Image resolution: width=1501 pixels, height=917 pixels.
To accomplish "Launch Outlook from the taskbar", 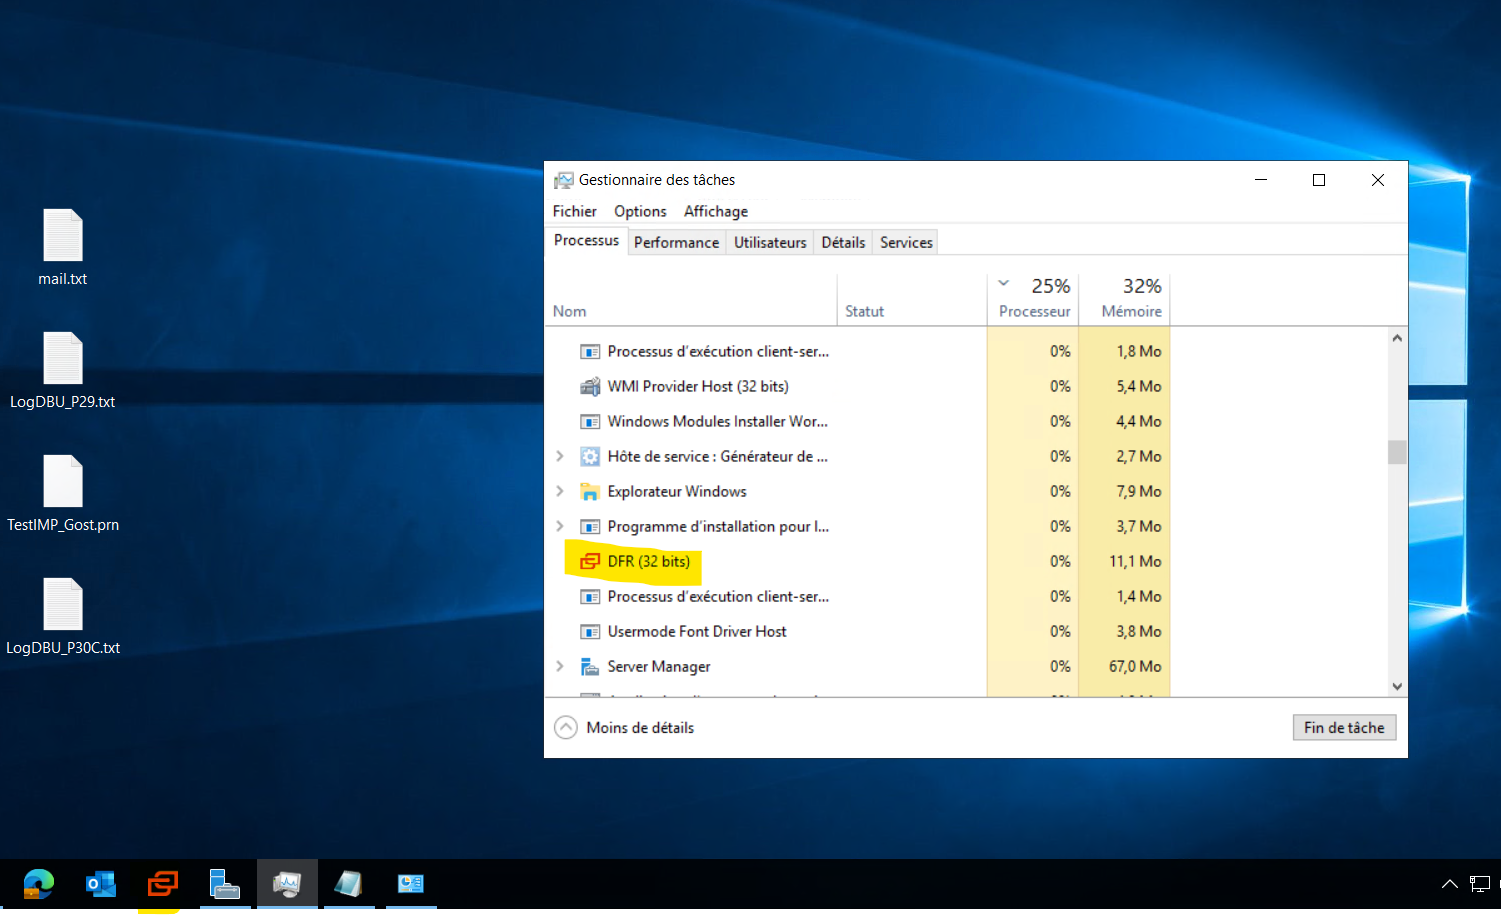I will pyautogui.click(x=101, y=884).
